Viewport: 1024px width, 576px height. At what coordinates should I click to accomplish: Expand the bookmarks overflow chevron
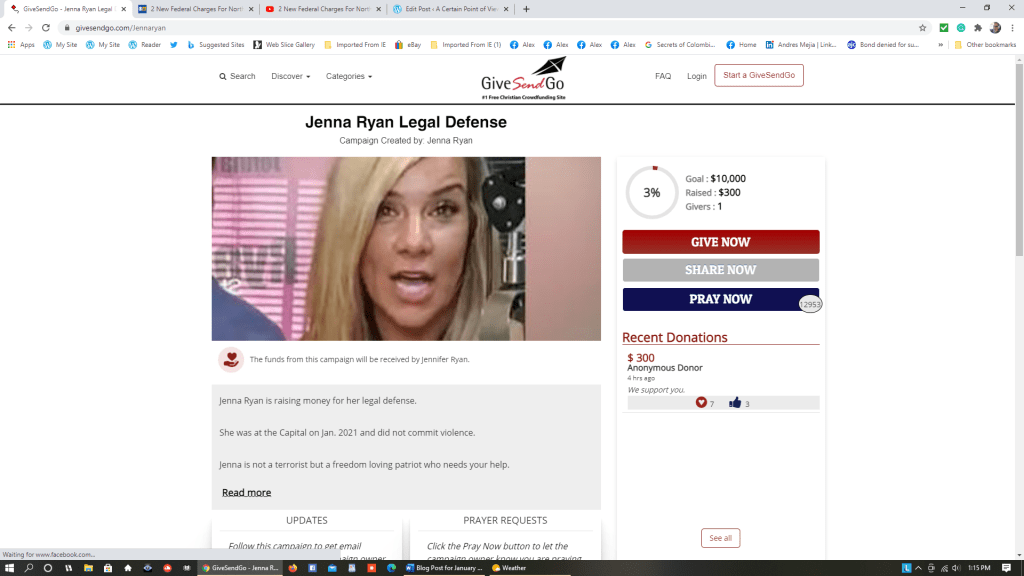pos(940,45)
